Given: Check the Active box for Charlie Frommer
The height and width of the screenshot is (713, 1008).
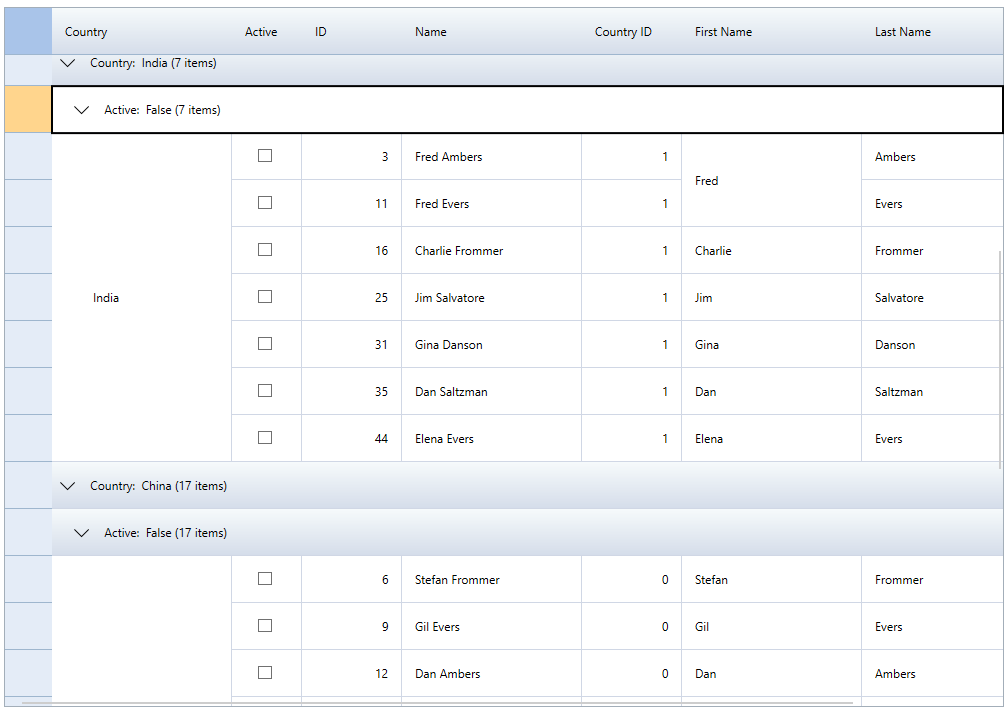Looking at the screenshot, I should (265, 250).
